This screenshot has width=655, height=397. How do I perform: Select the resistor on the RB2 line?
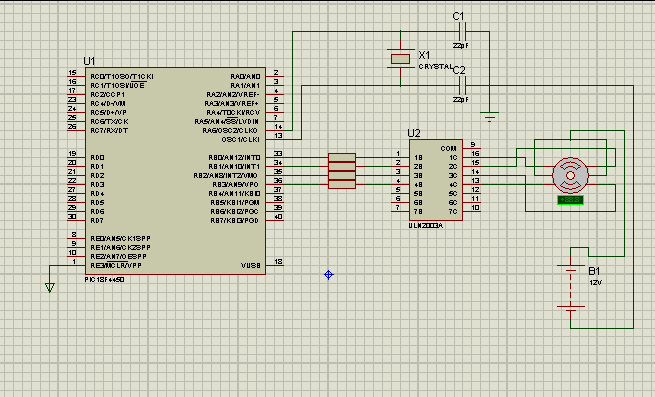[342, 176]
